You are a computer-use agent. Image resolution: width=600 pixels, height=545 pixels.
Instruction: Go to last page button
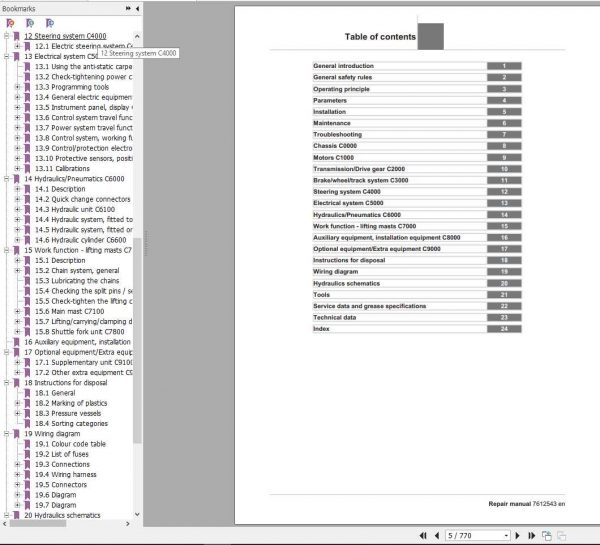(532, 535)
